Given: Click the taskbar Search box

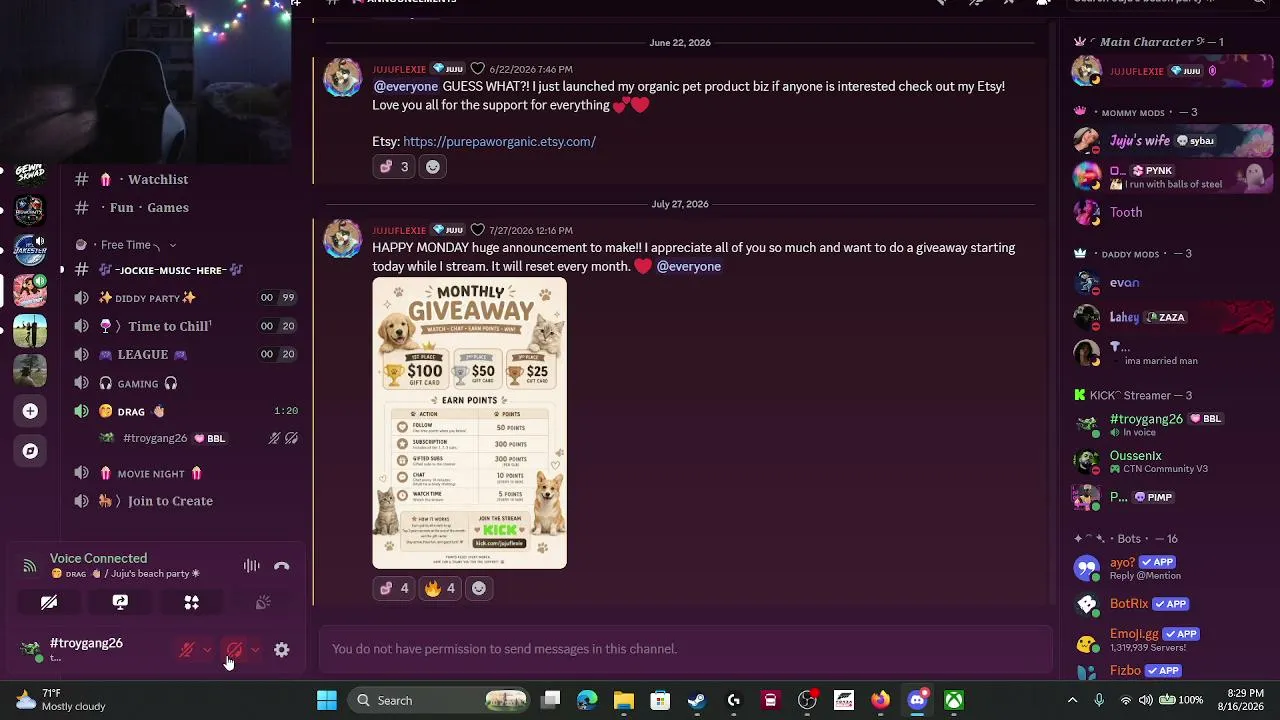Looking at the screenshot, I should (x=439, y=701).
